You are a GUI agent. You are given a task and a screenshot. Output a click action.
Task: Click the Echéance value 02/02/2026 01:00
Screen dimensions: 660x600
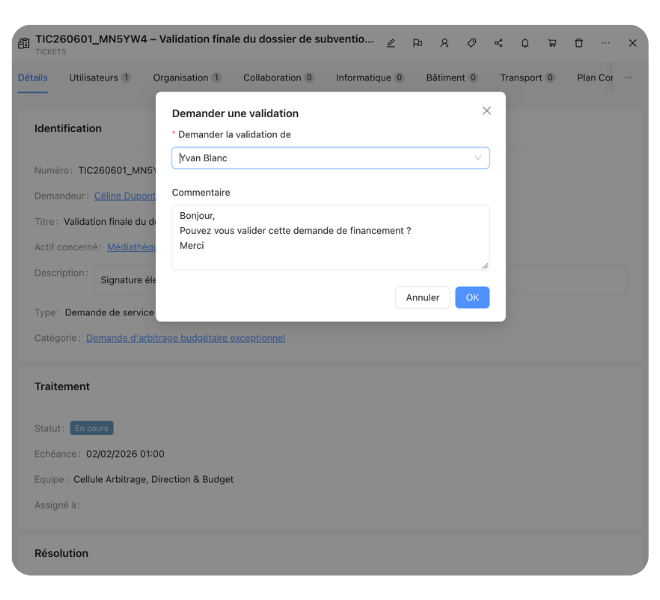(125, 454)
